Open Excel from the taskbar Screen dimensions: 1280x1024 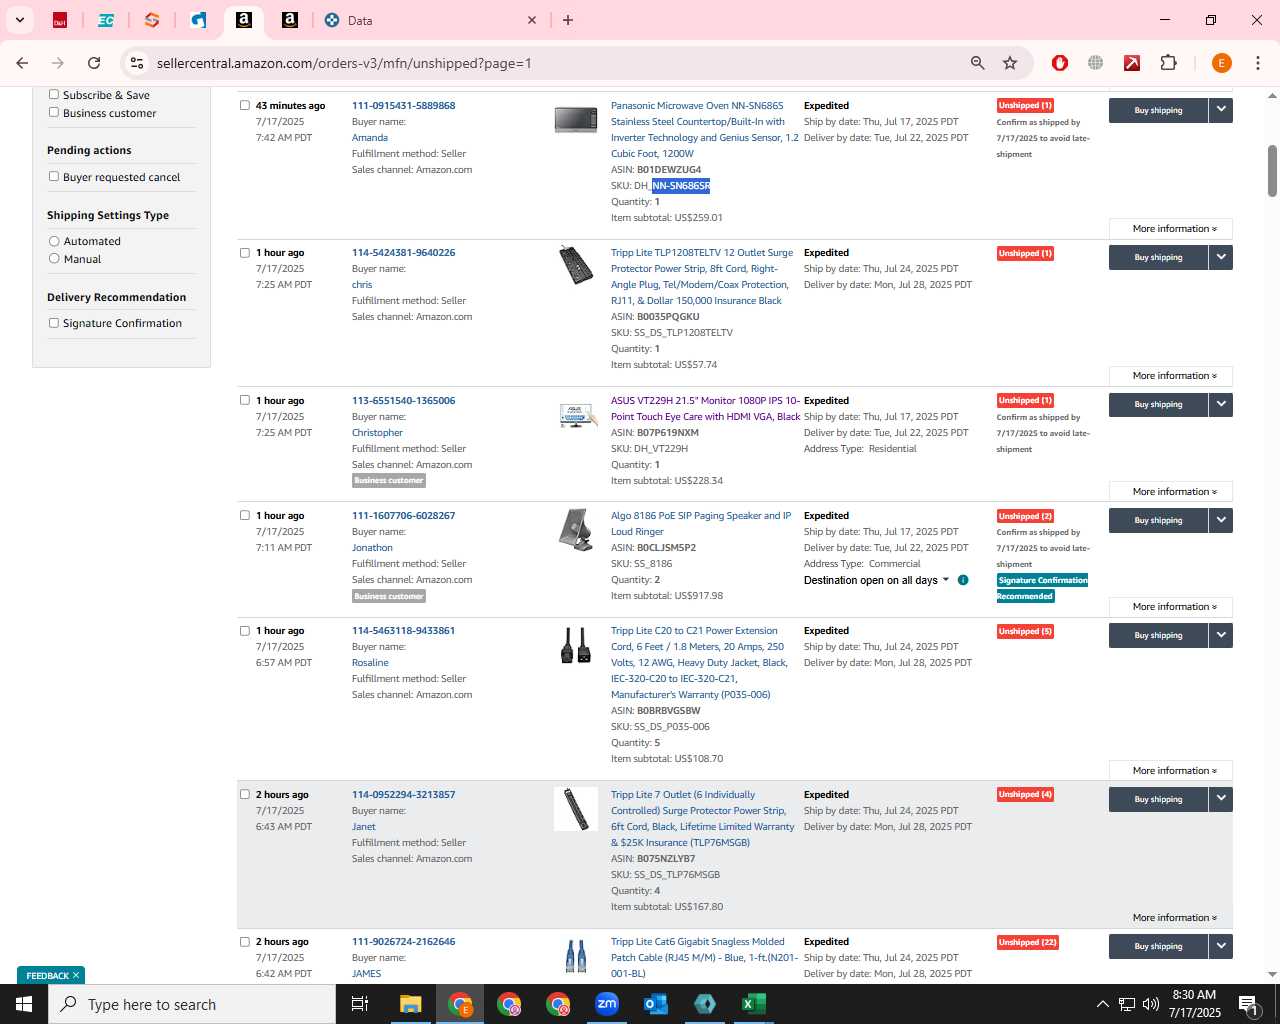click(x=754, y=1004)
